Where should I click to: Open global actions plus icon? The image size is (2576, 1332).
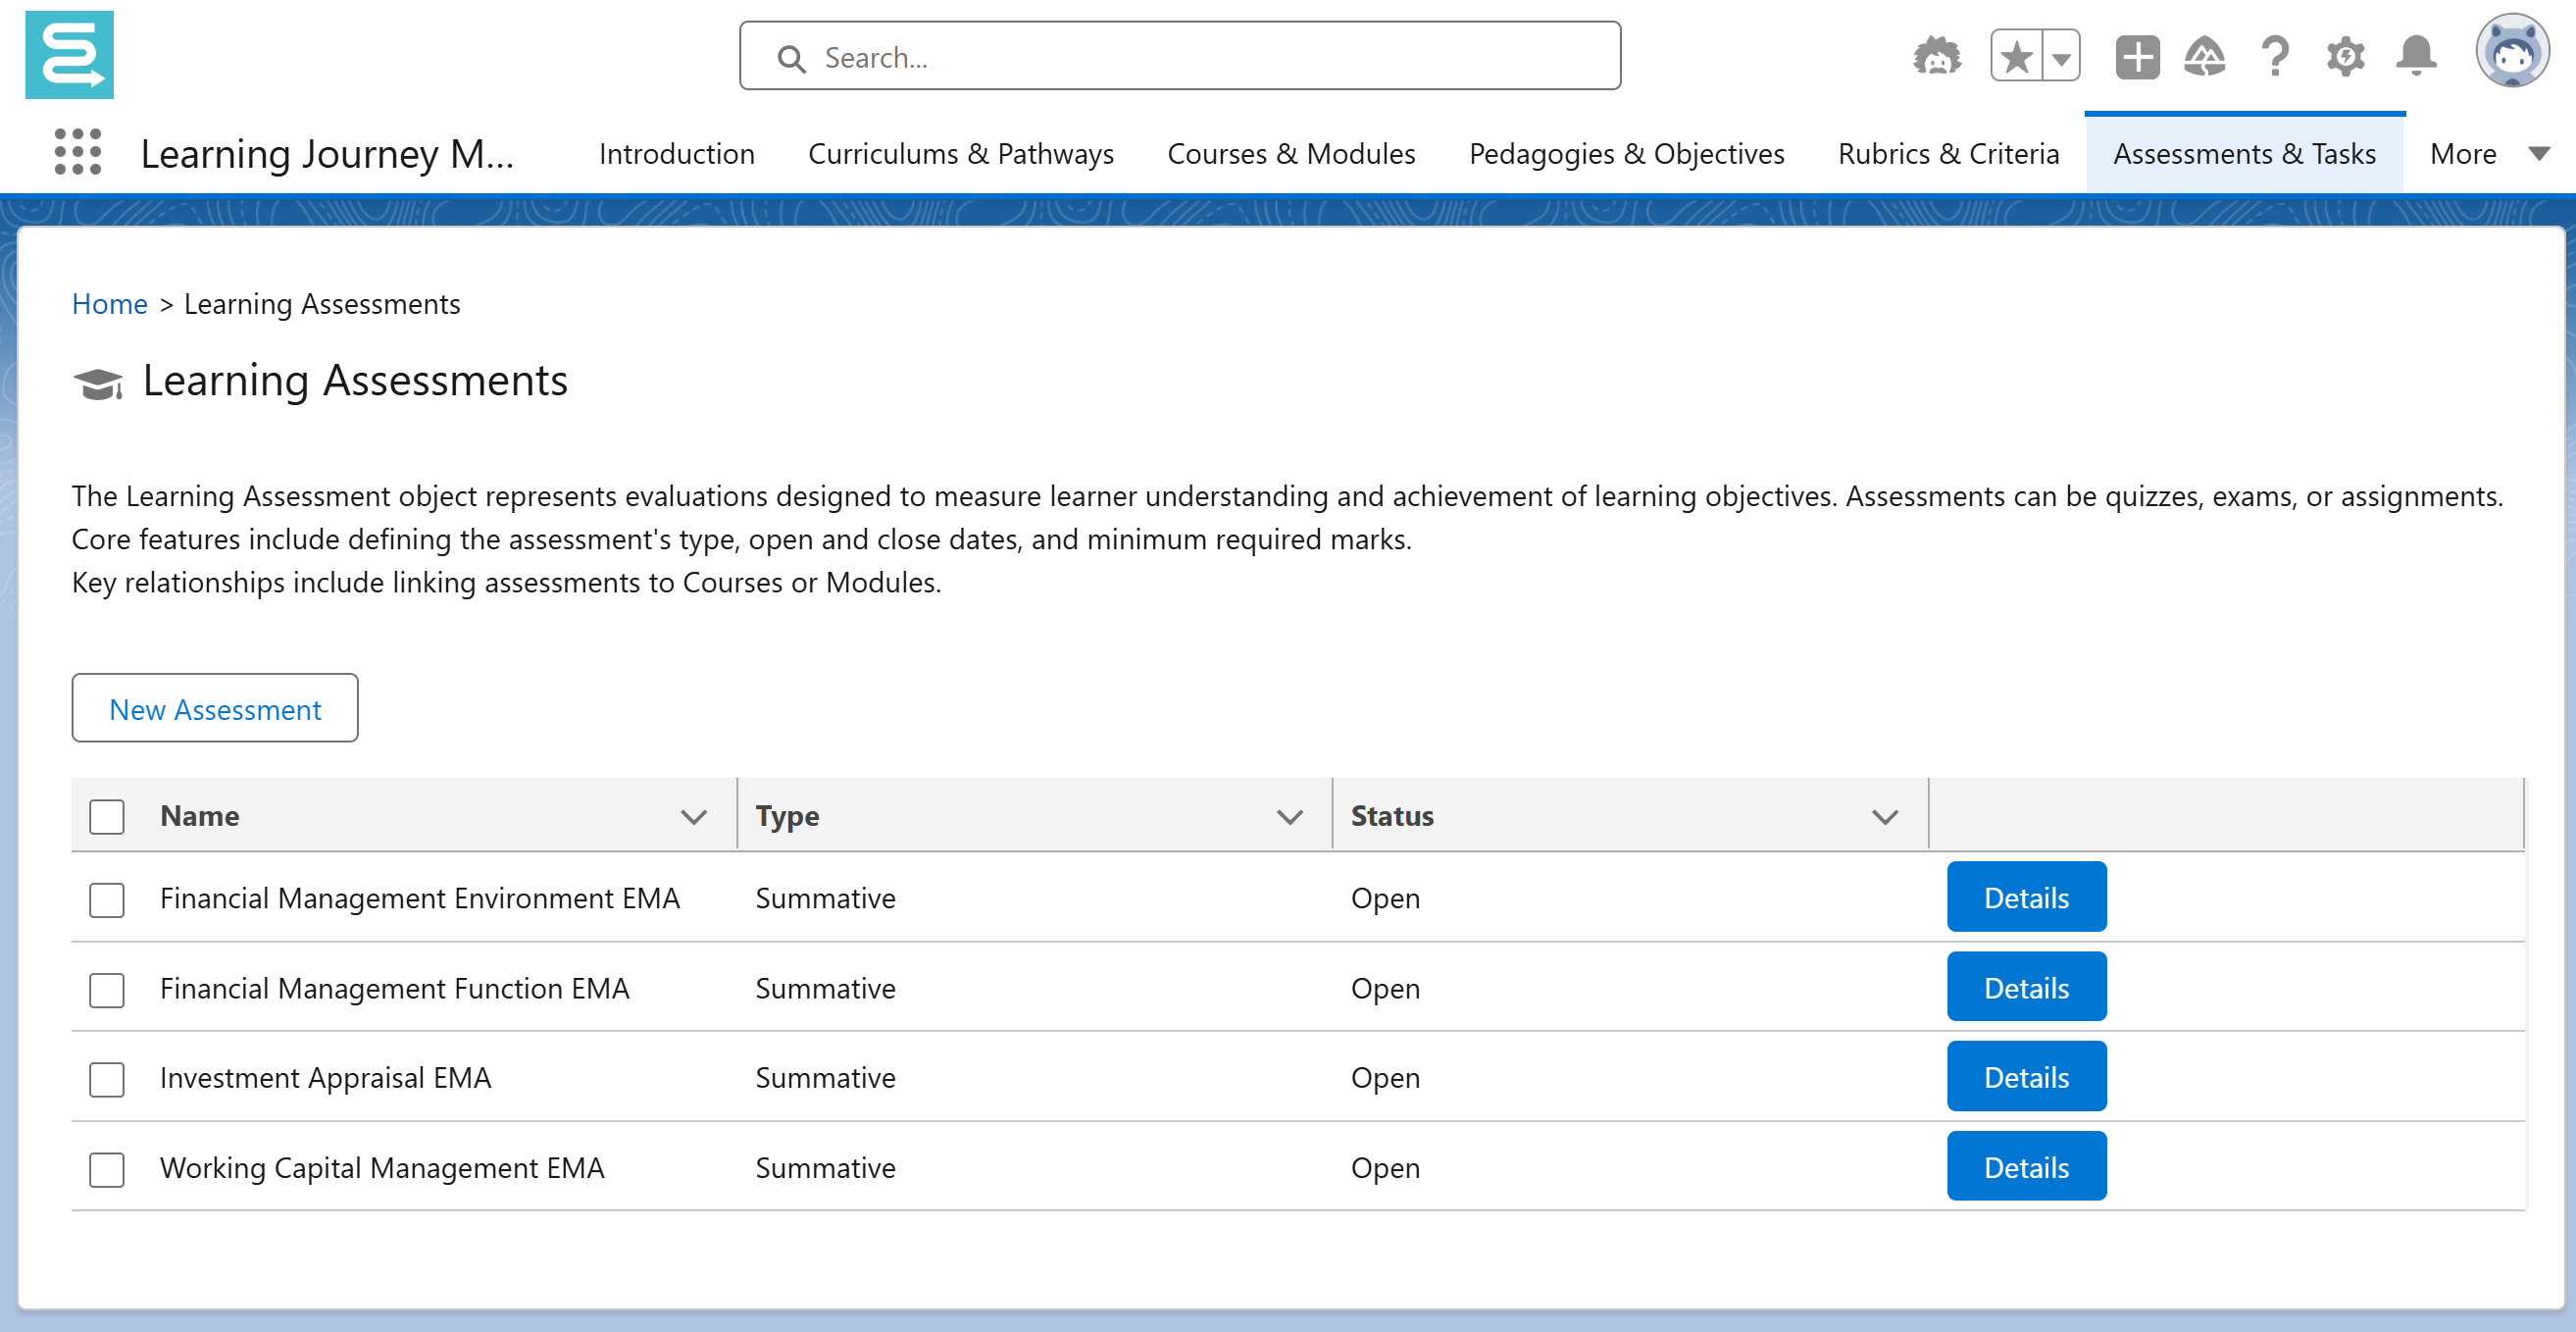[2136, 56]
